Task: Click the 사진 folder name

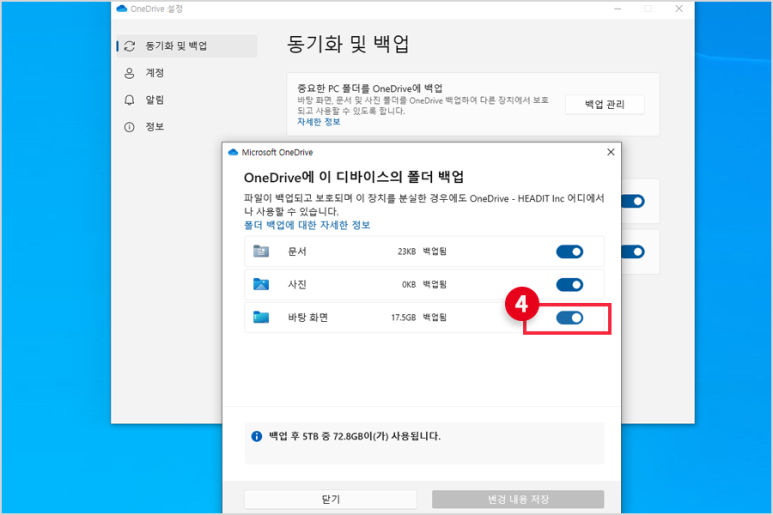Action: tap(297, 284)
